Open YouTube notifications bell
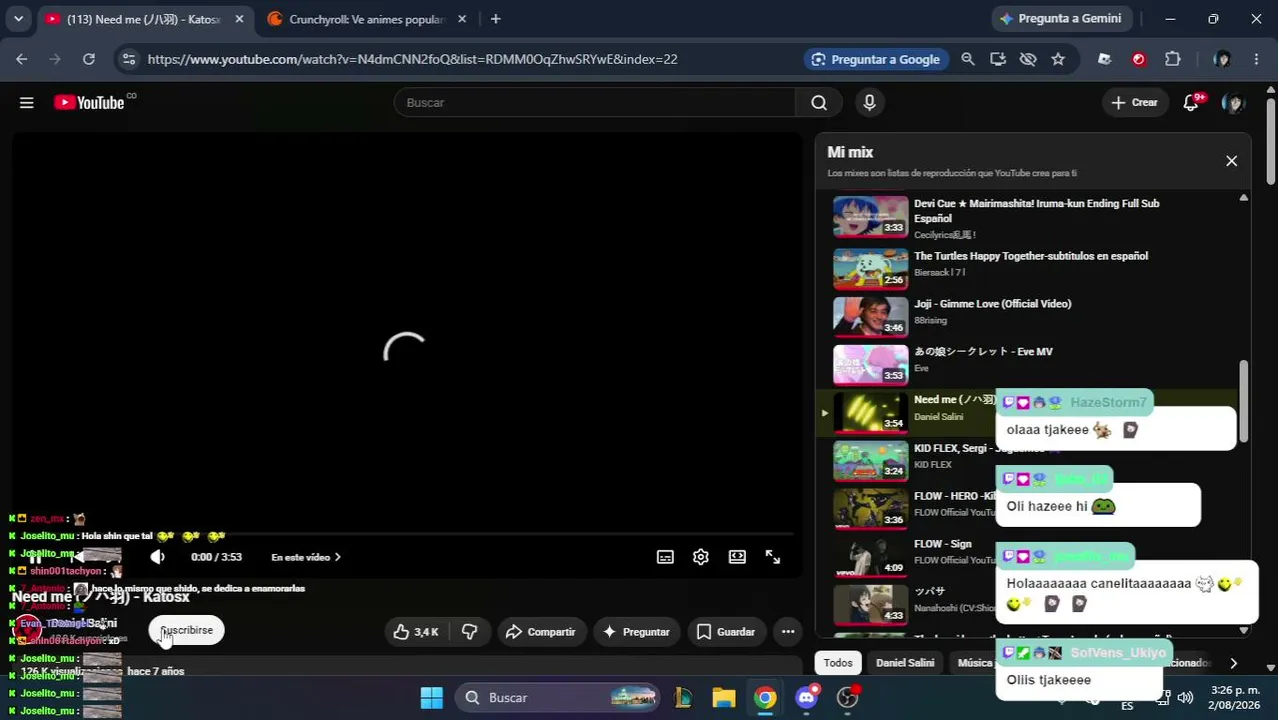Viewport: 1278px width, 720px height. point(1191,102)
